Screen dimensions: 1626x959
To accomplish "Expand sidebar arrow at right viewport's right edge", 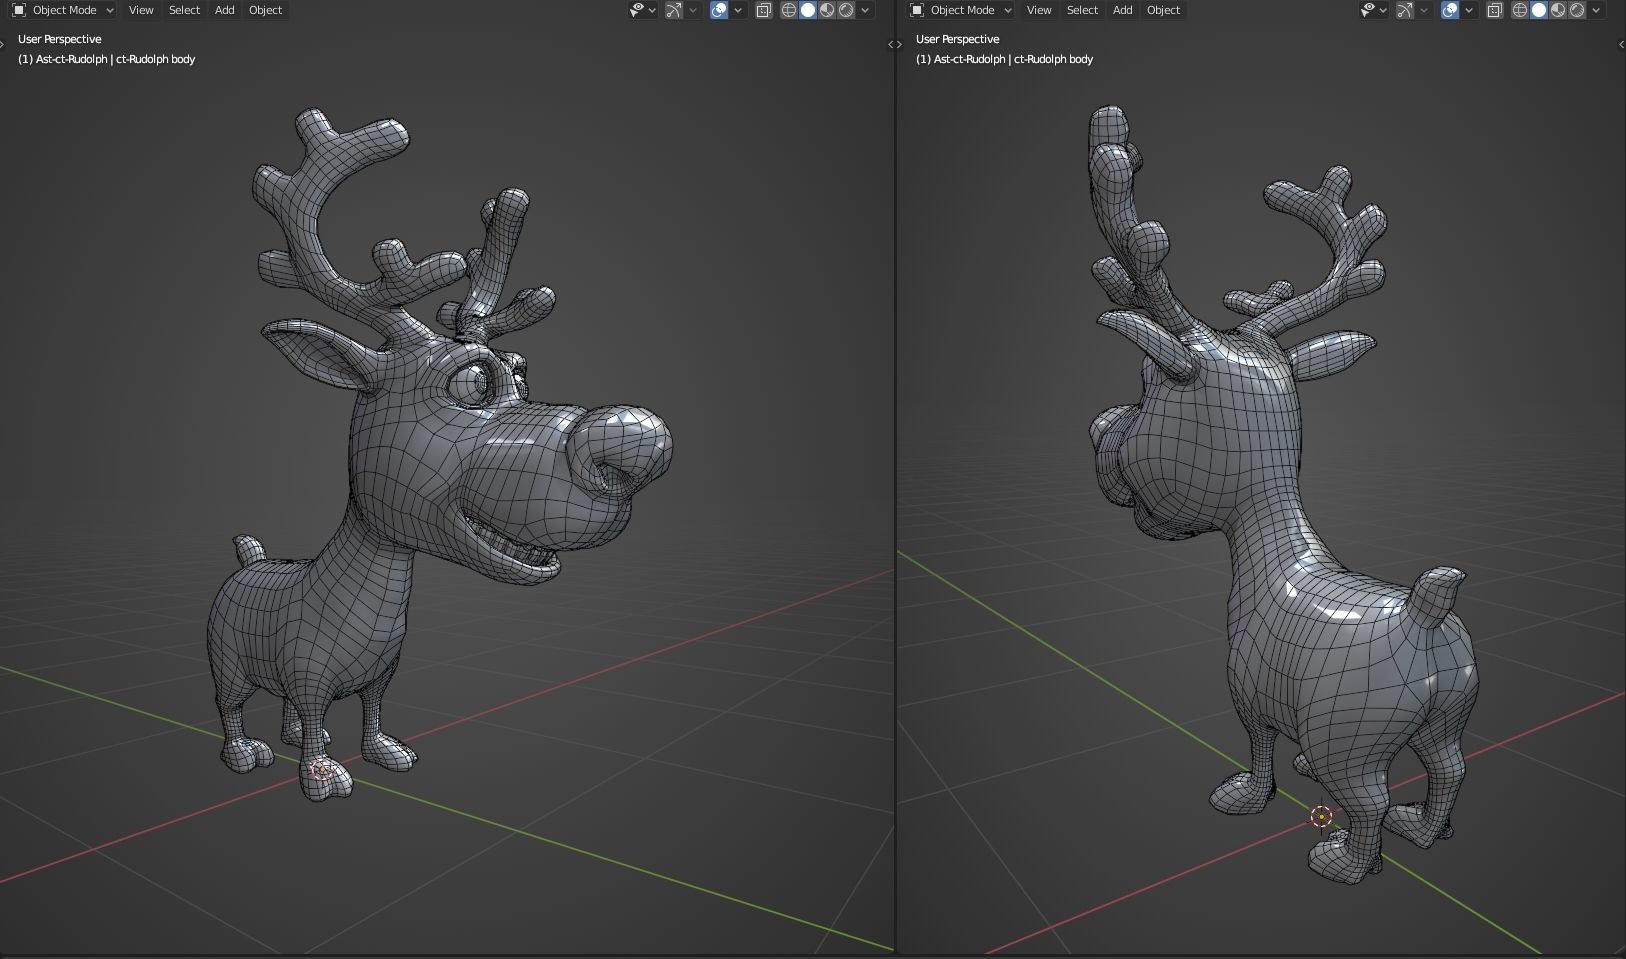I will [x=1621, y=44].
